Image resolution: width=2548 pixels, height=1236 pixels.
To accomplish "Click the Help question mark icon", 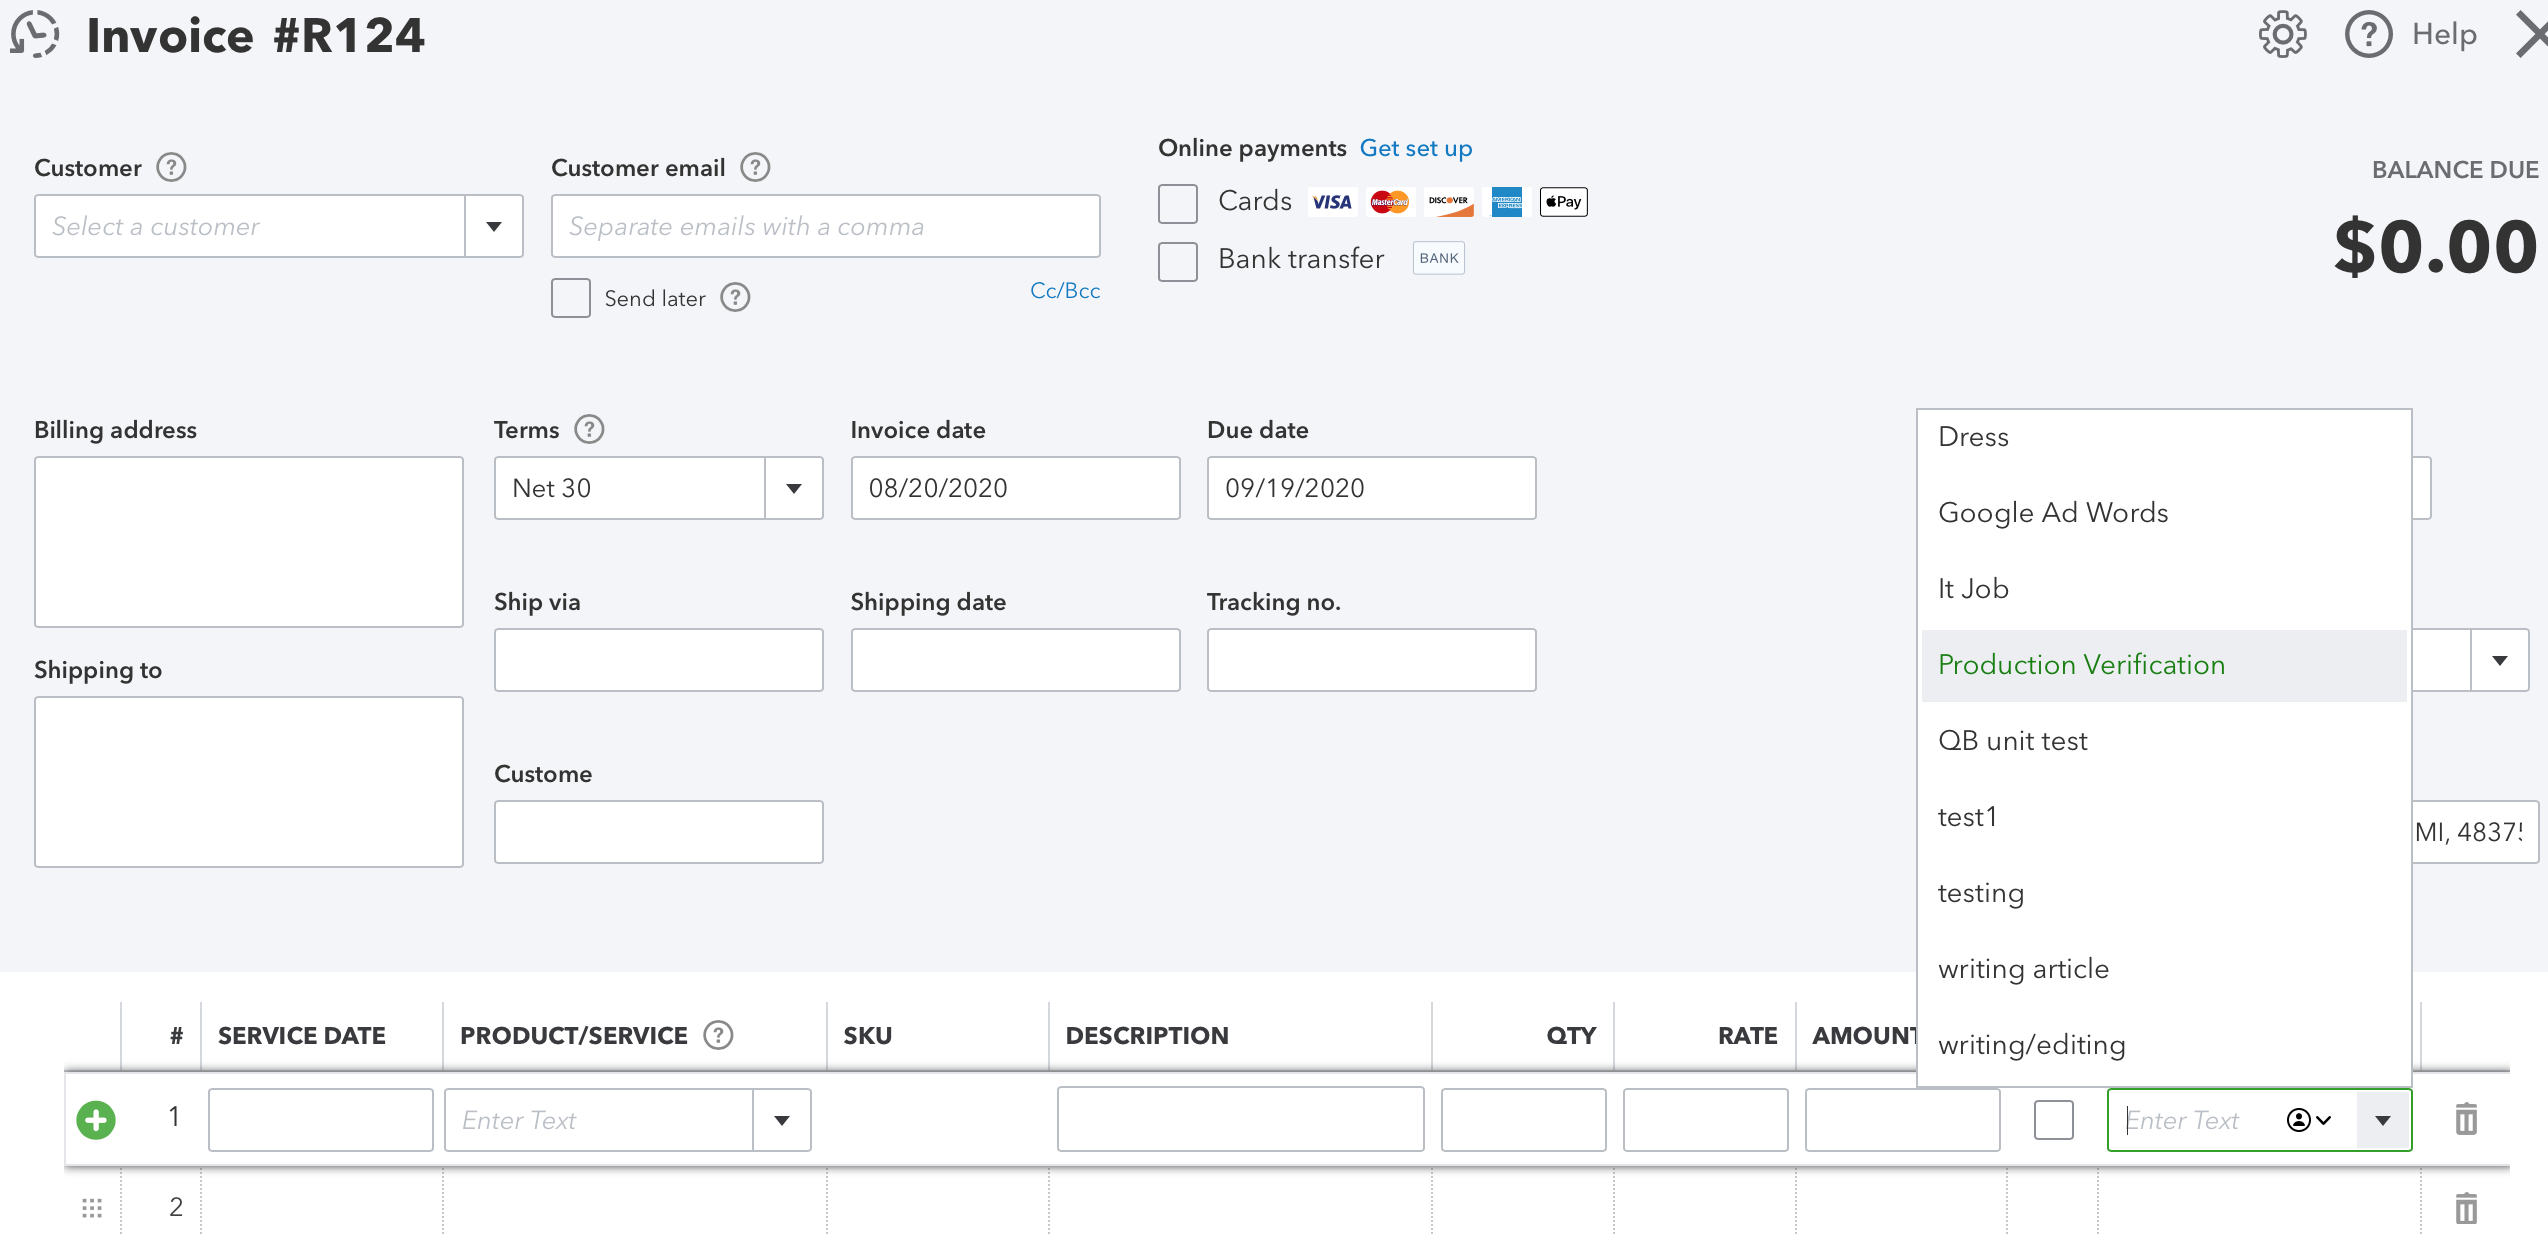I will coord(2368,35).
